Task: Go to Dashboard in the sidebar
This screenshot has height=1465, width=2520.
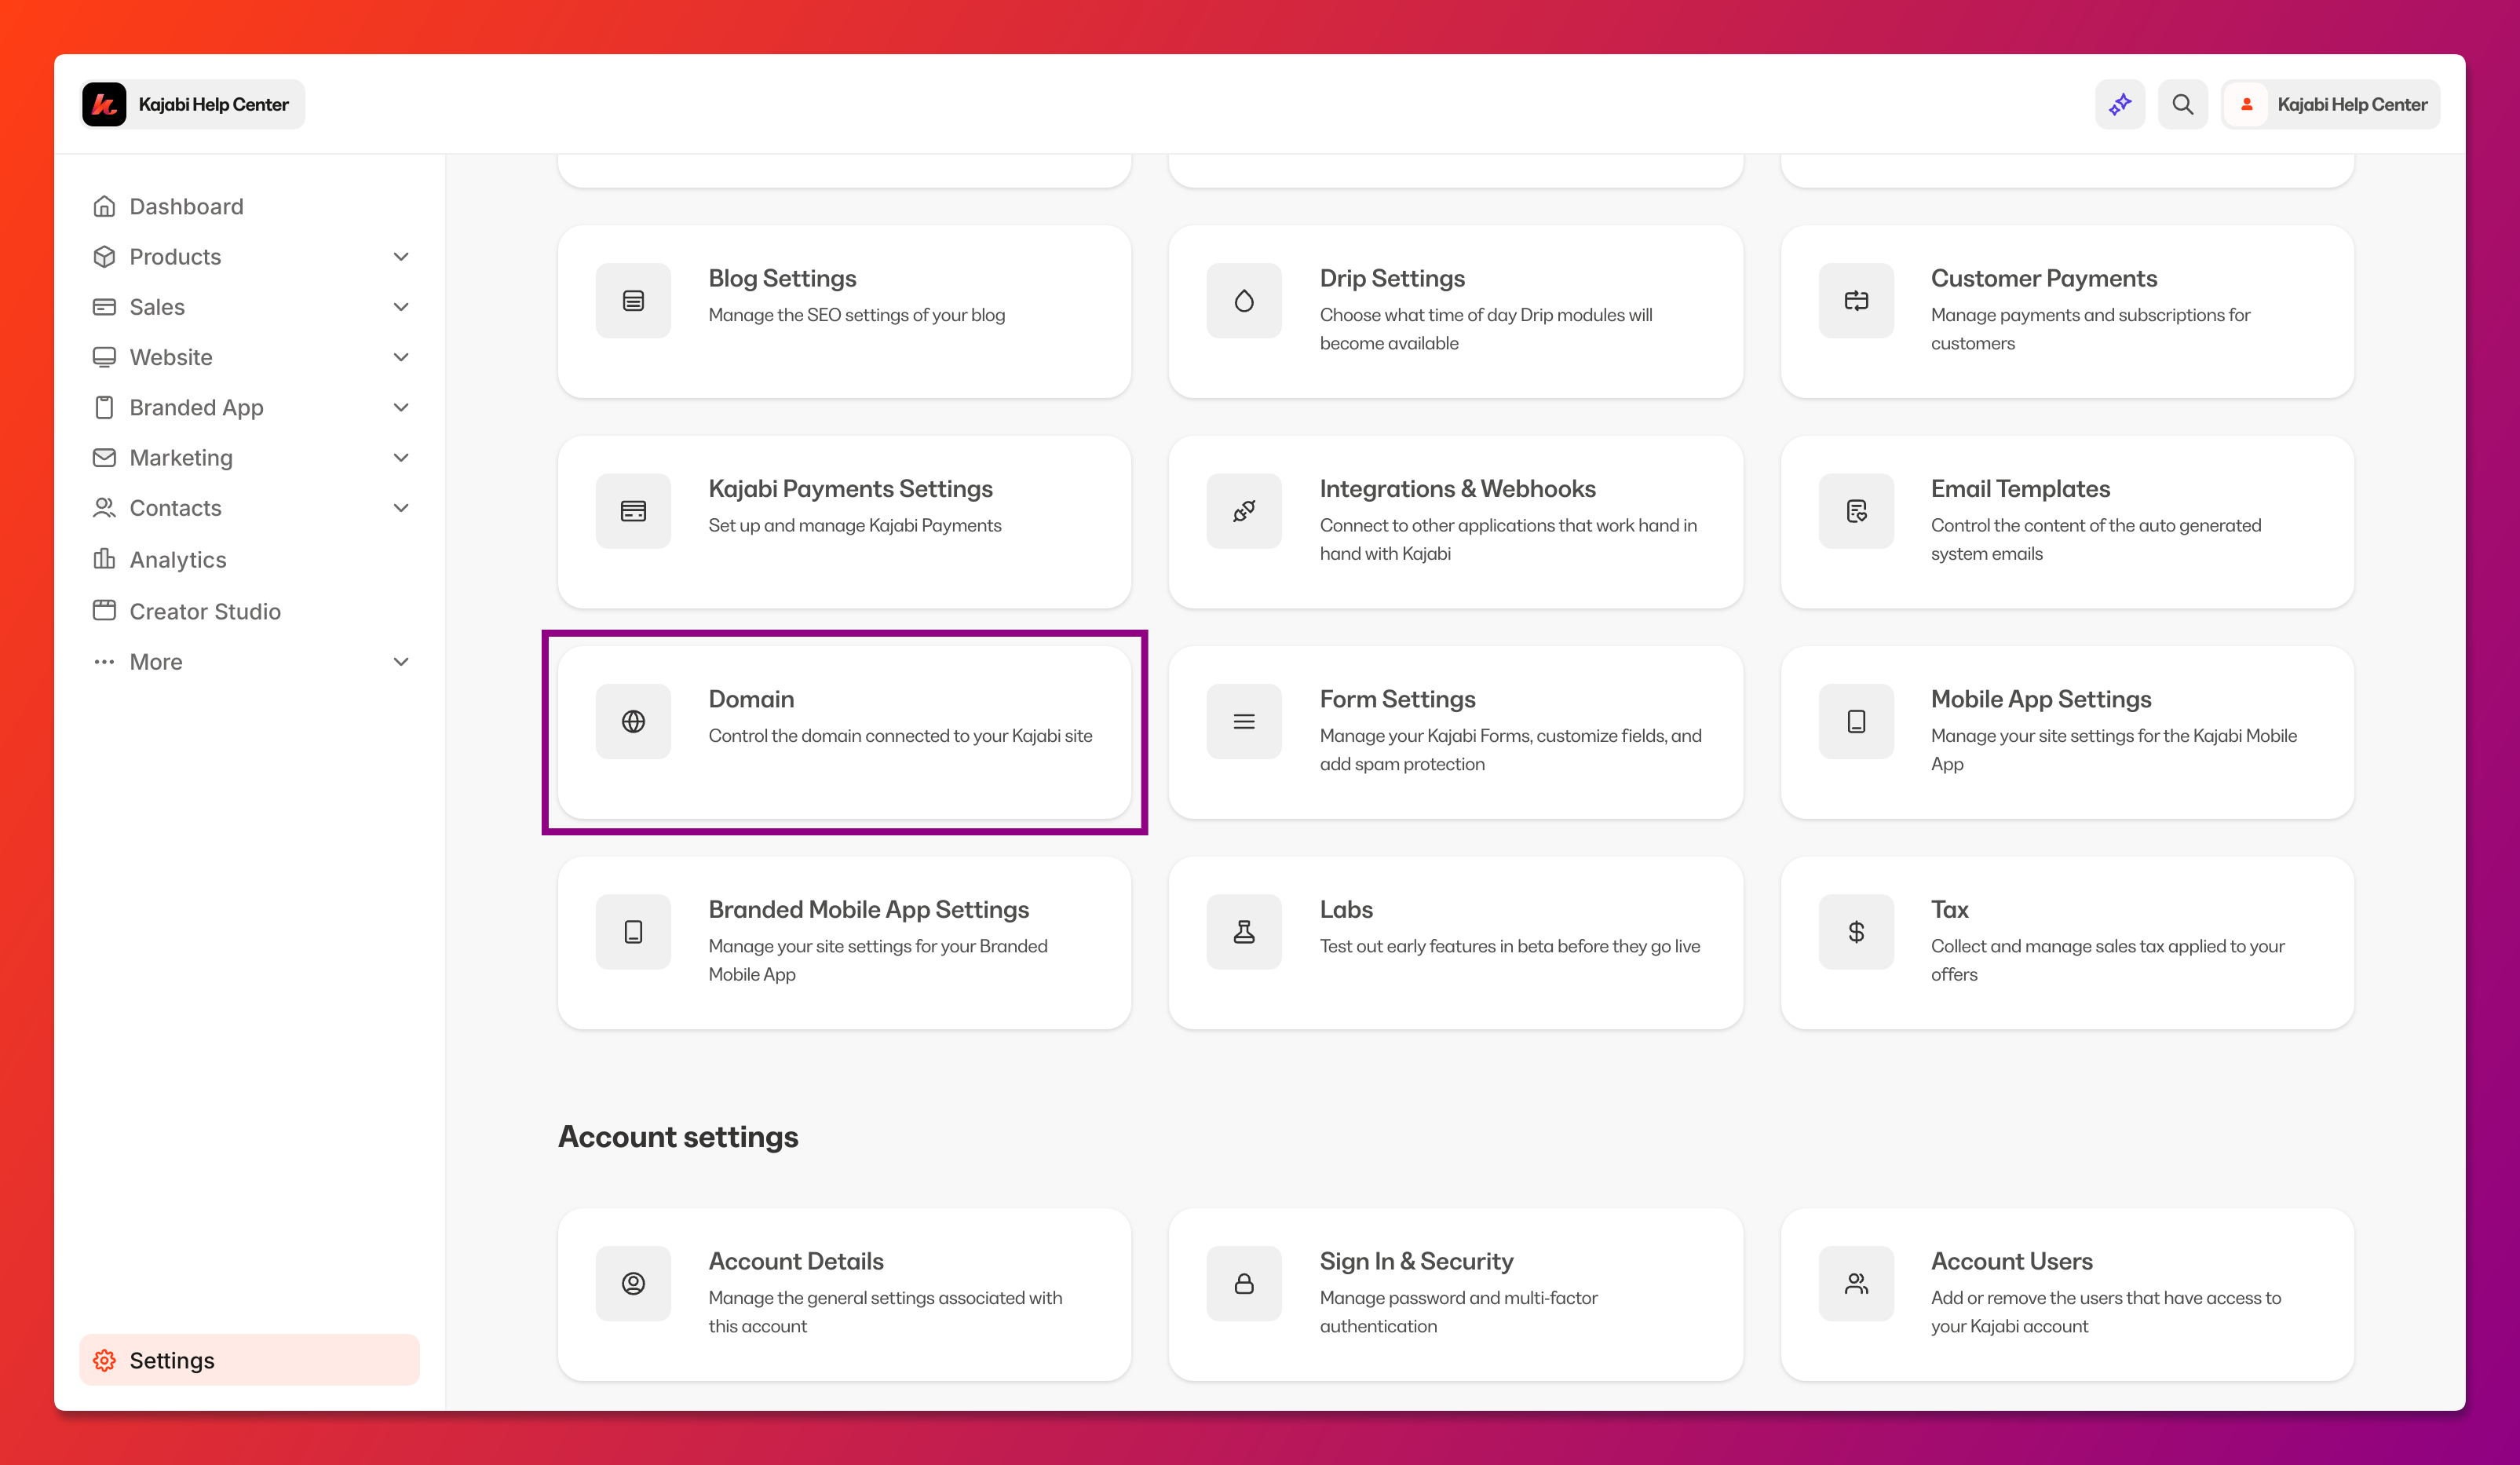Action: [249, 207]
